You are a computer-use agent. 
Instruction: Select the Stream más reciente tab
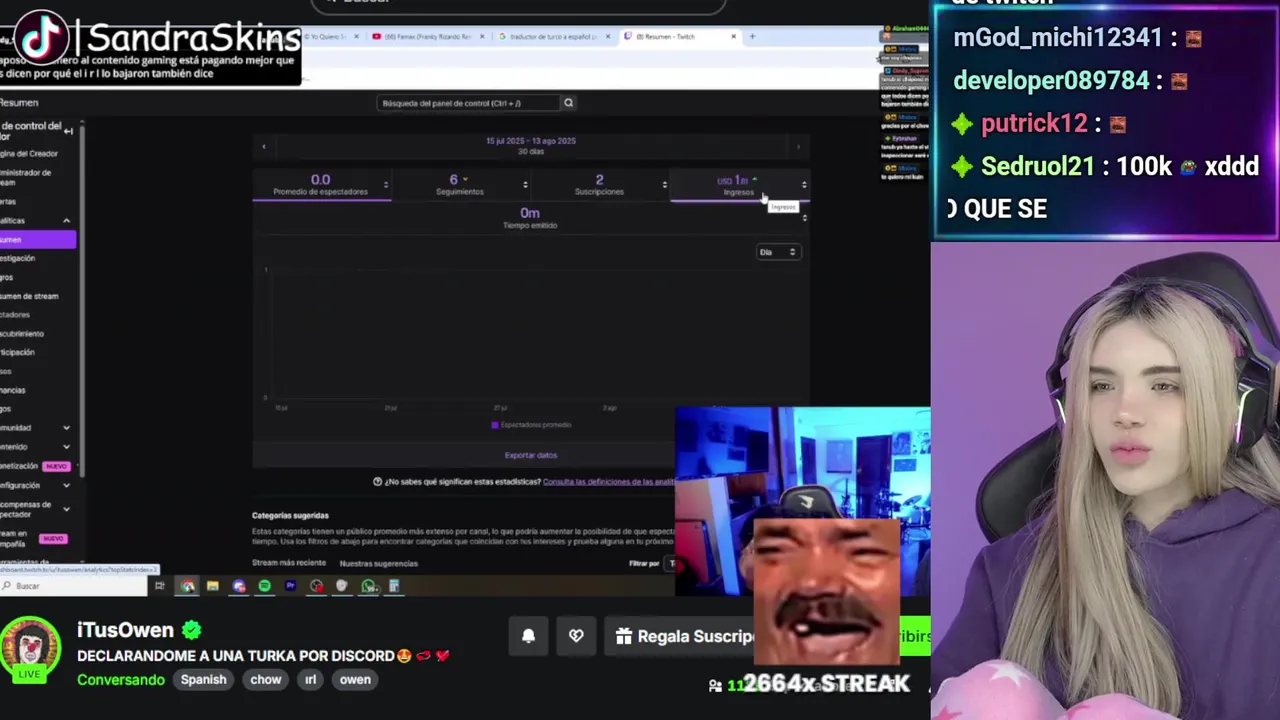[x=288, y=563]
